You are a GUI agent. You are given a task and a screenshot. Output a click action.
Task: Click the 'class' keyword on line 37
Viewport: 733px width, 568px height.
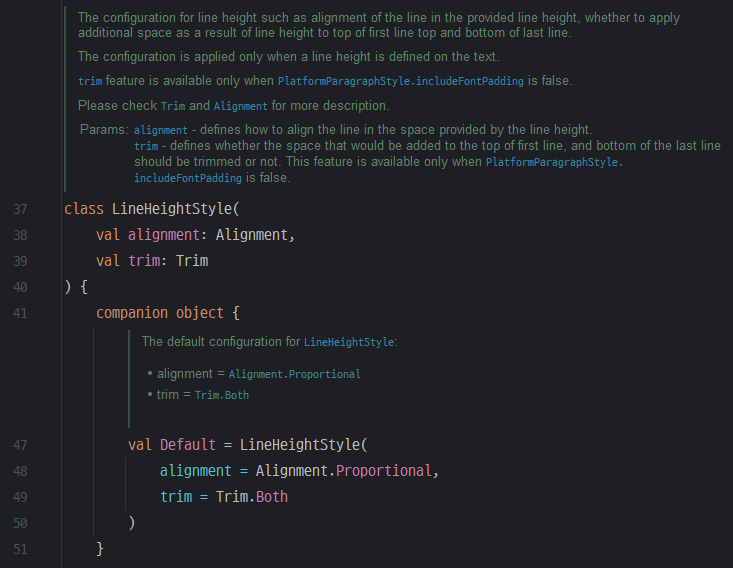coord(84,209)
